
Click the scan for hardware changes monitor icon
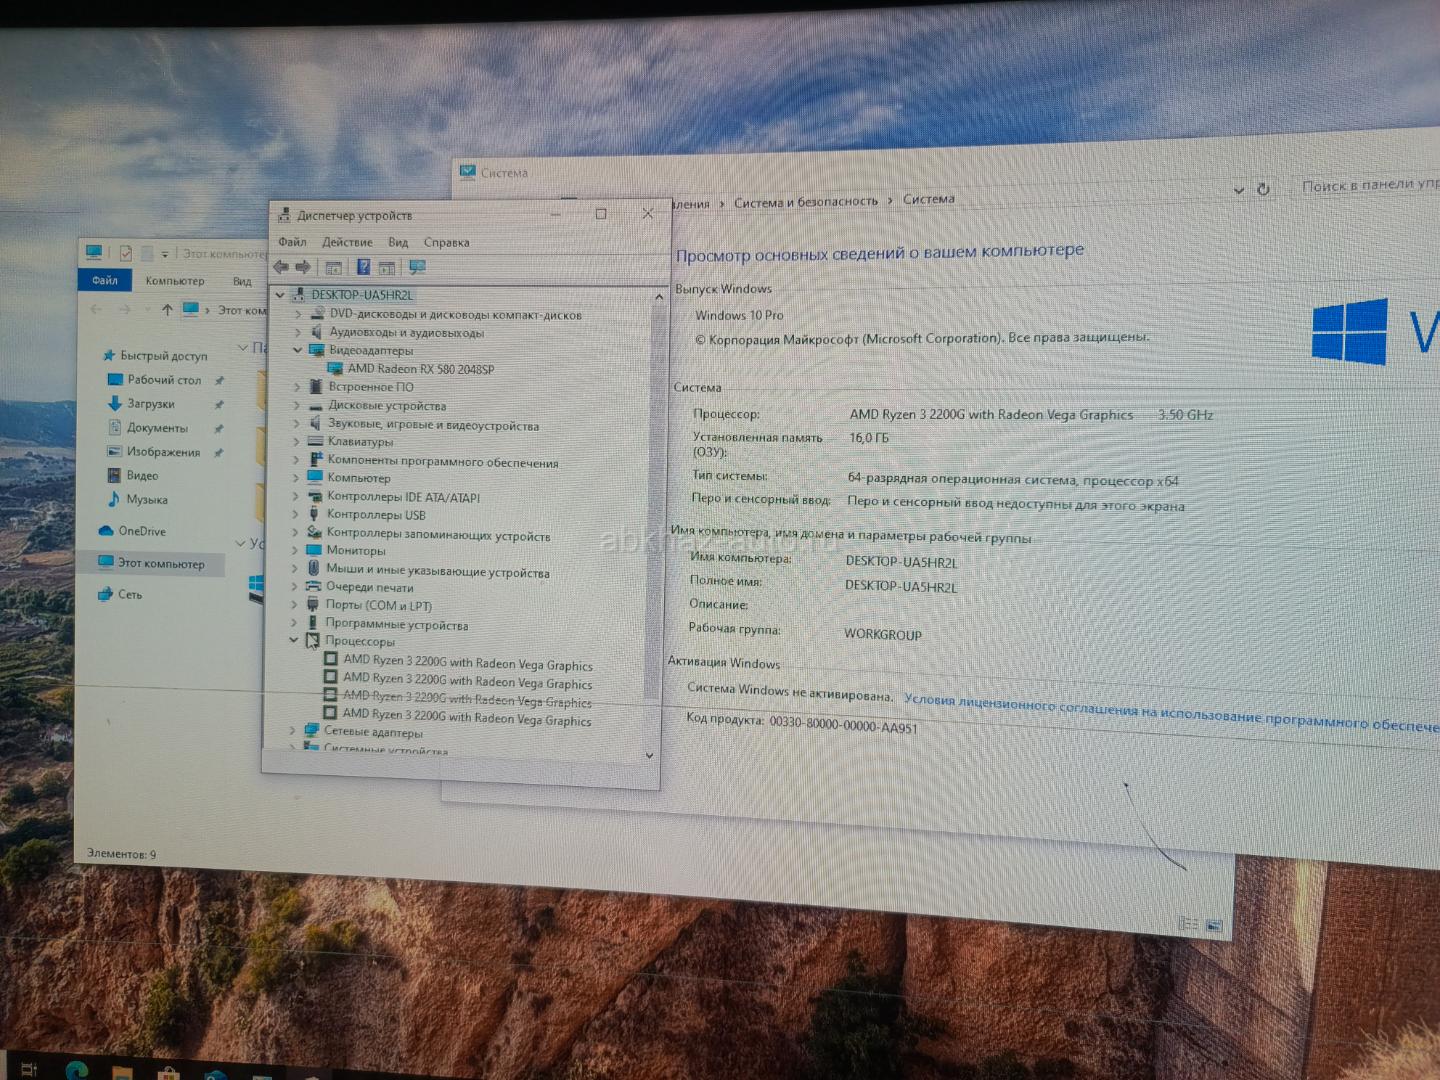coord(417,267)
